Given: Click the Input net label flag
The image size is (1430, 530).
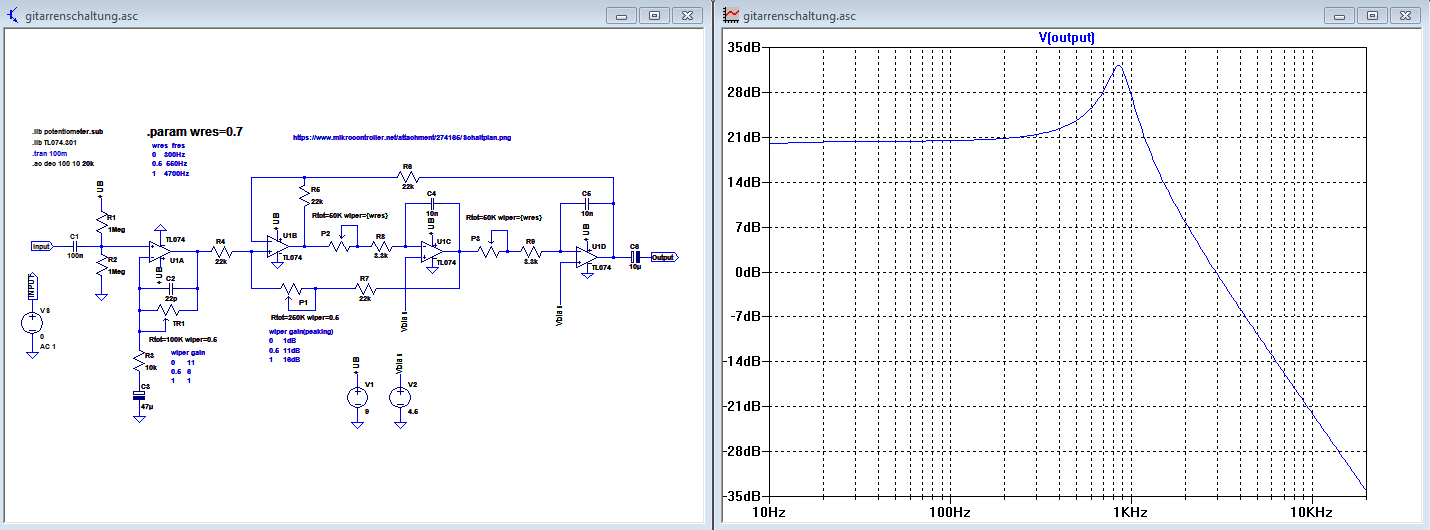Looking at the screenshot, I should click(x=42, y=246).
